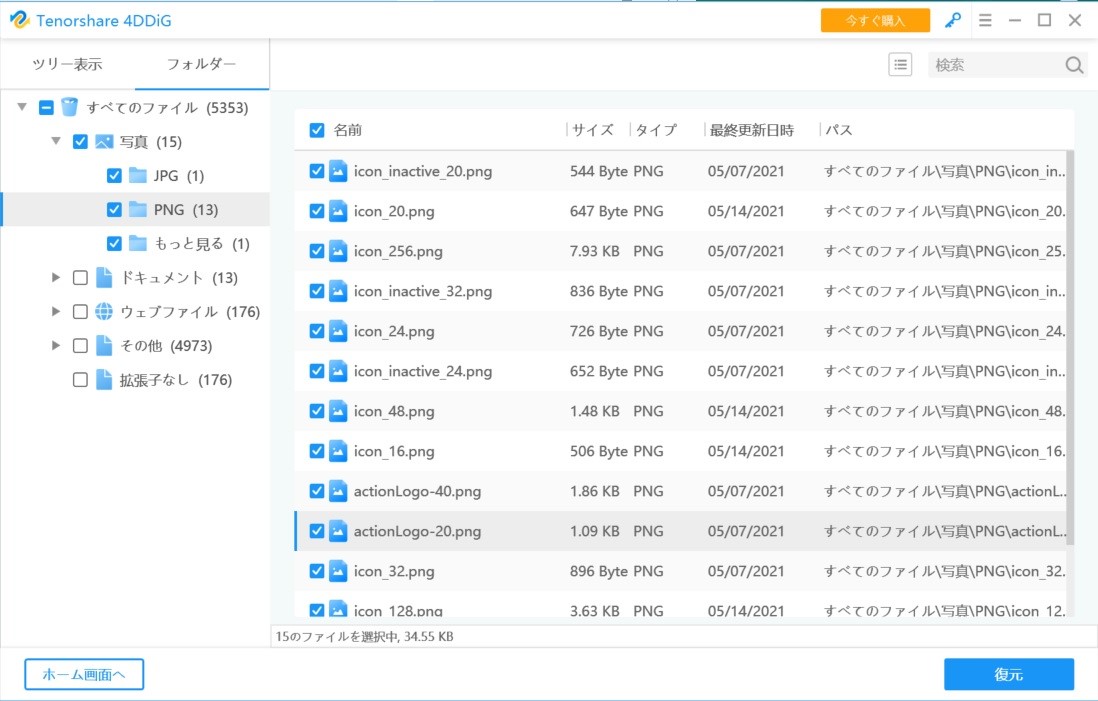Click the 7.93 KB size cell
This screenshot has height=701, width=1098.
pyautogui.click(x=595, y=251)
